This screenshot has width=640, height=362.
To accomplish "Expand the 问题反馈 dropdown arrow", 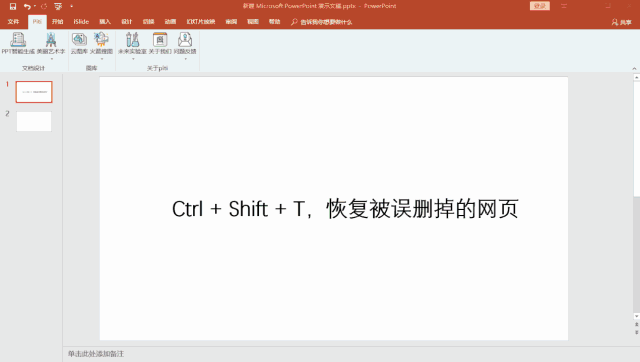I will (x=185, y=59).
